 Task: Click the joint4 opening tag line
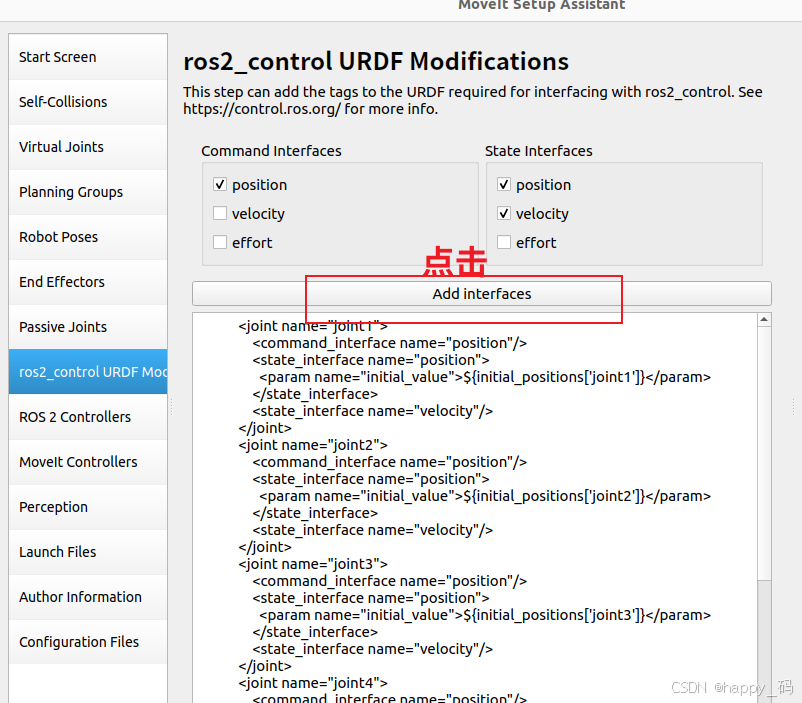tap(313, 683)
